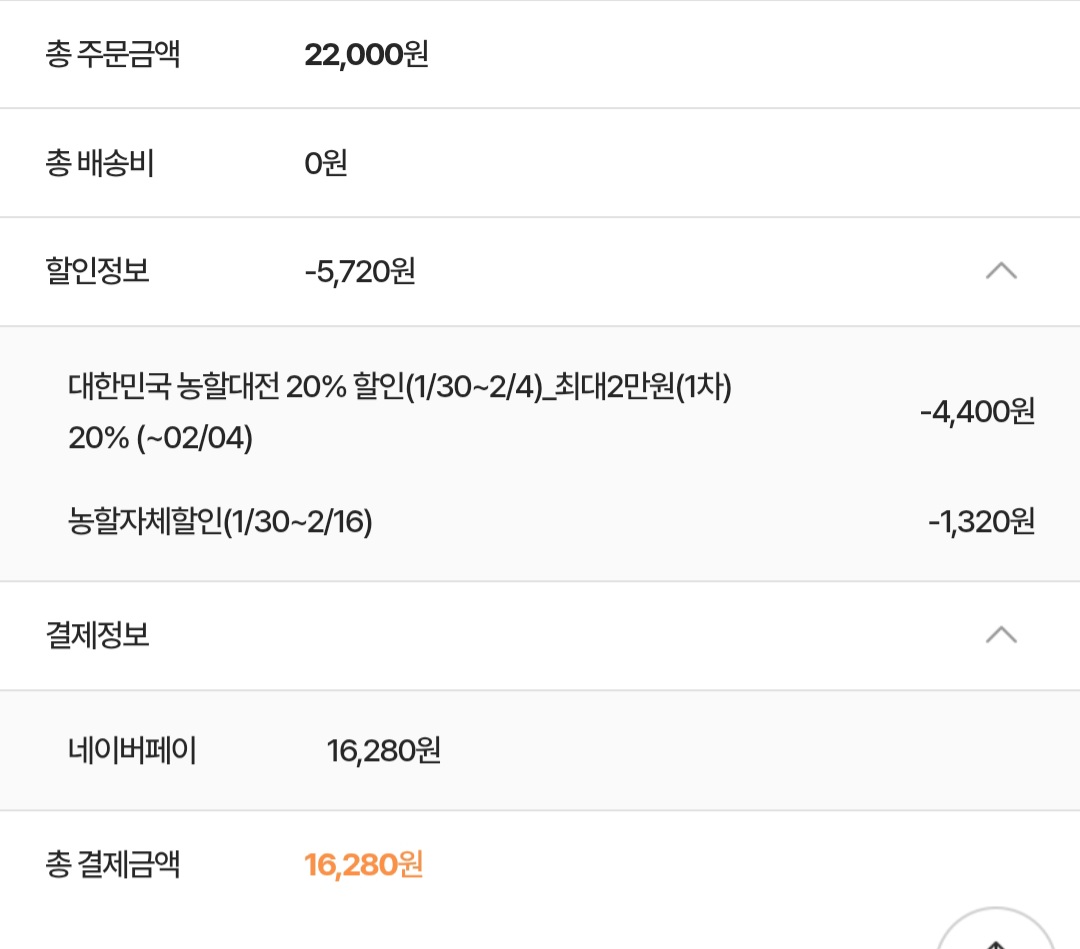The height and width of the screenshot is (949, 1080).
Task: Click the 총 배송비 label
Action: pyautogui.click(x=99, y=163)
